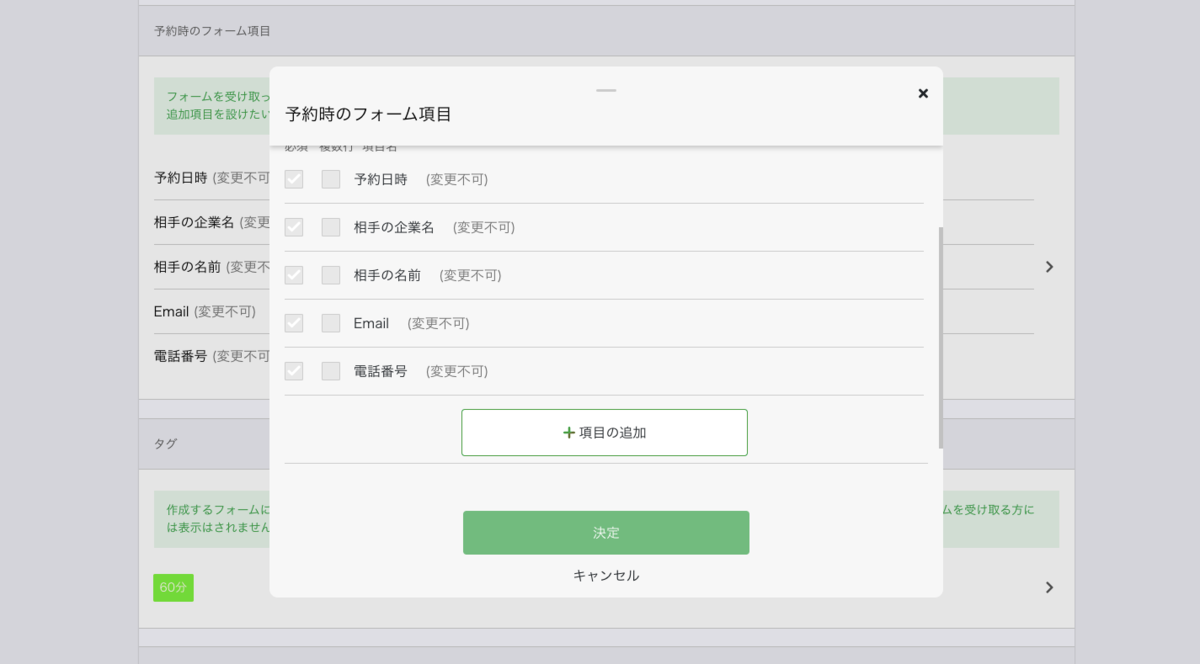
Task: Toggle multi-line checkbox for 相手の企業名
Action: pyautogui.click(x=331, y=227)
